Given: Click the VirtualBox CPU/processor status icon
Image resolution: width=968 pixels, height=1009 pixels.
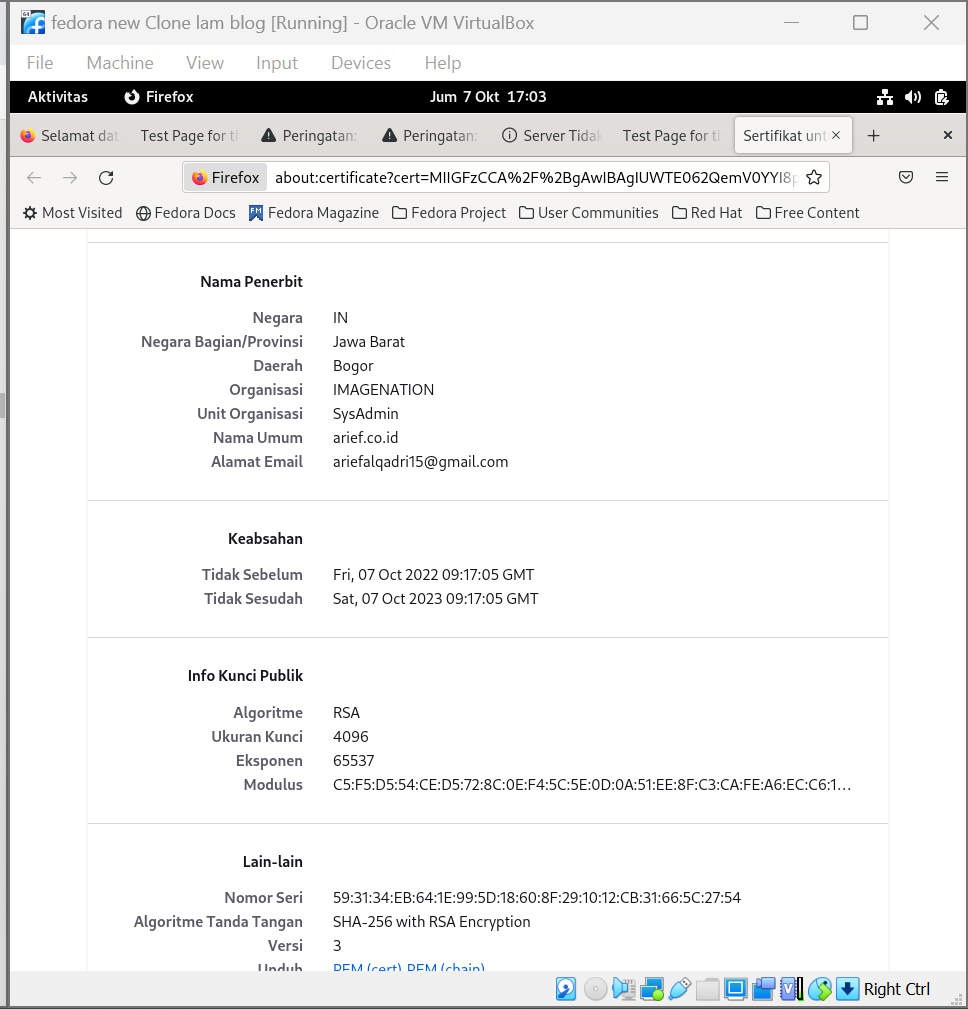Looking at the screenshot, I should point(792,988).
